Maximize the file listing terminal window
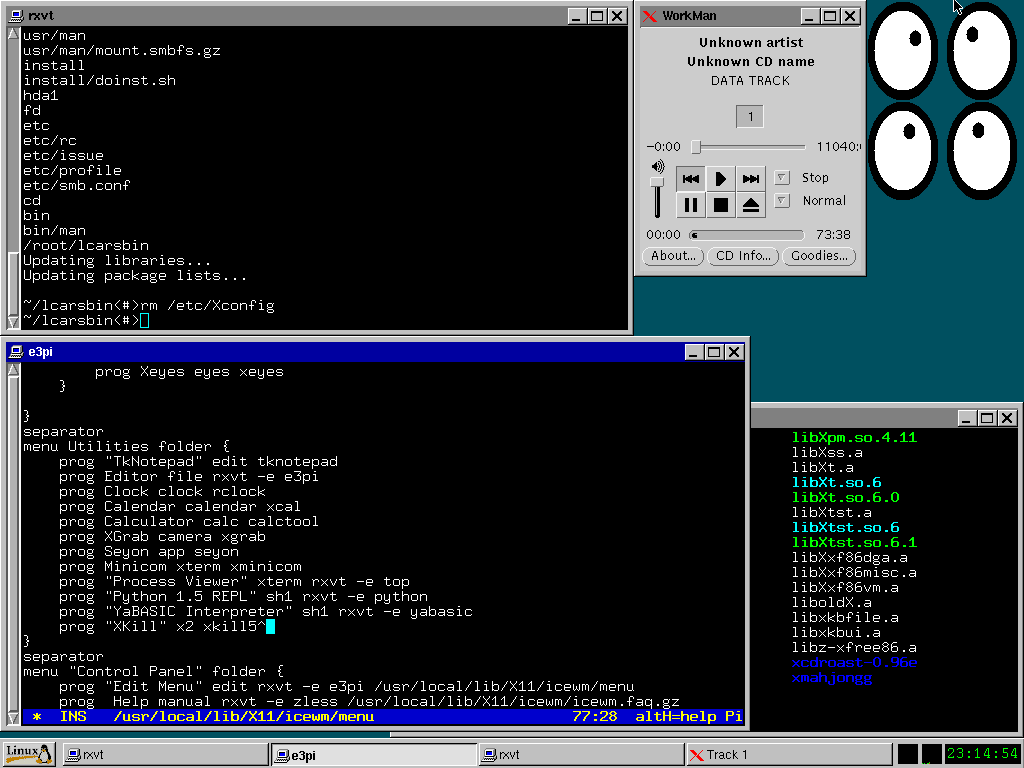This screenshot has height=768, width=1024. [x=987, y=418]
